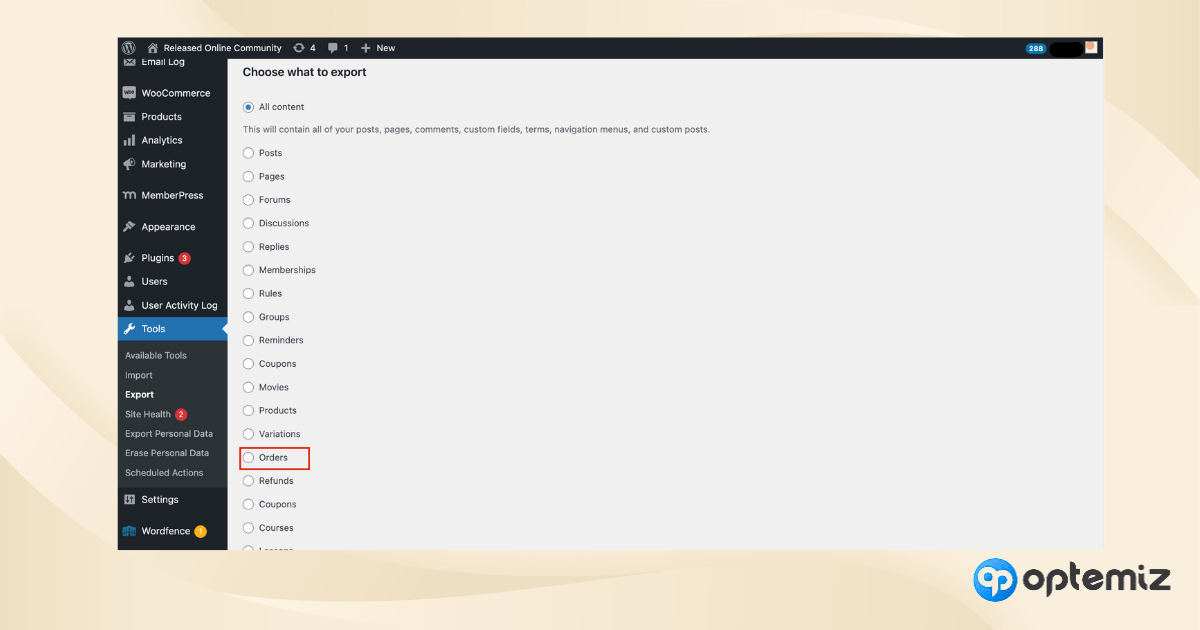Viewport: 1200px width, 630px height.
Task: Select the Forums radio button
Action: pyautogui.click(x=249, y=200)
